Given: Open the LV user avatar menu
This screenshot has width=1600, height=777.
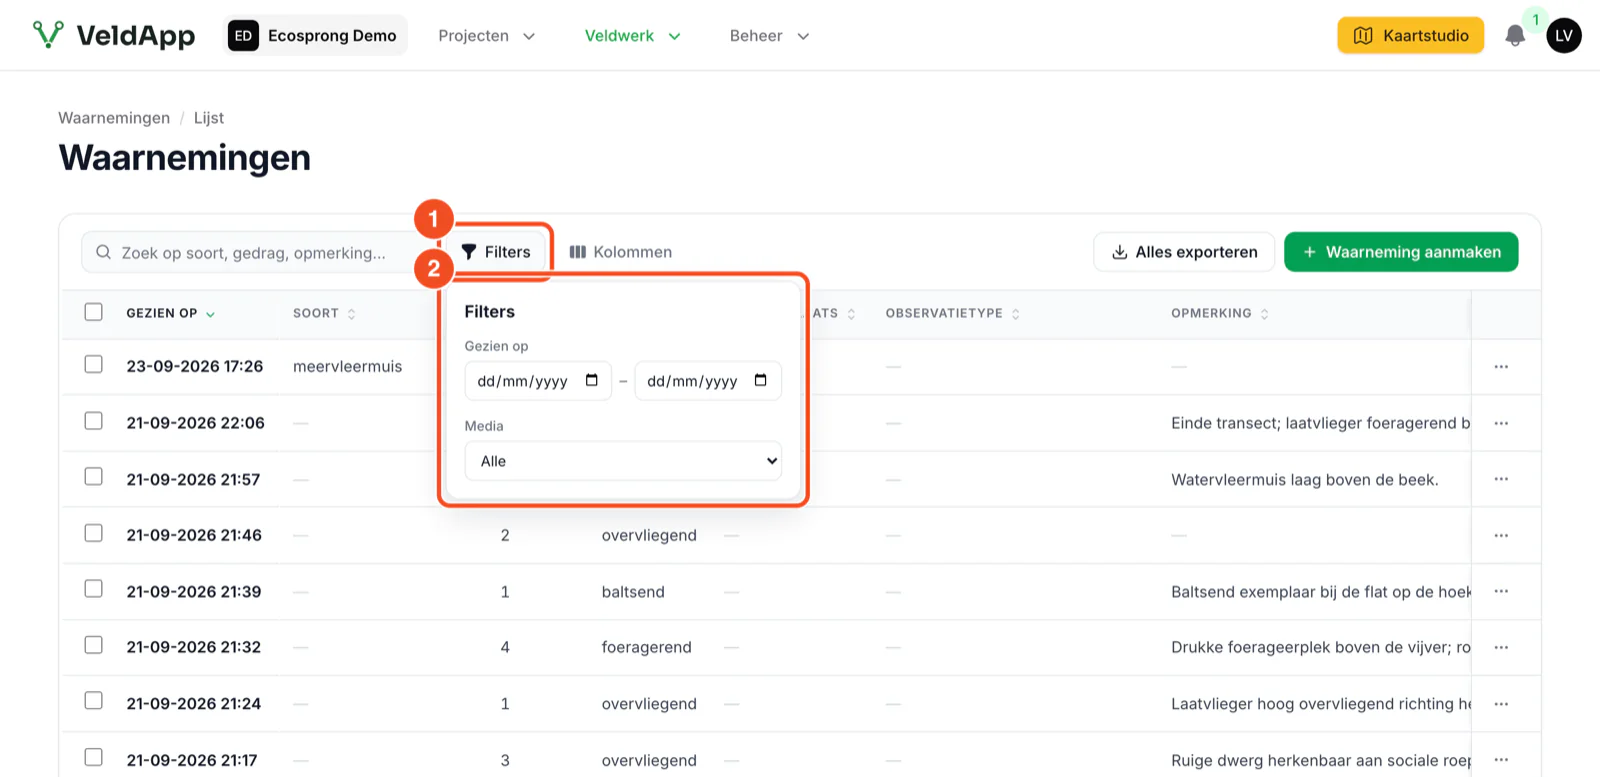Looking at the screenshot, I should click(x=1564, y=36).
